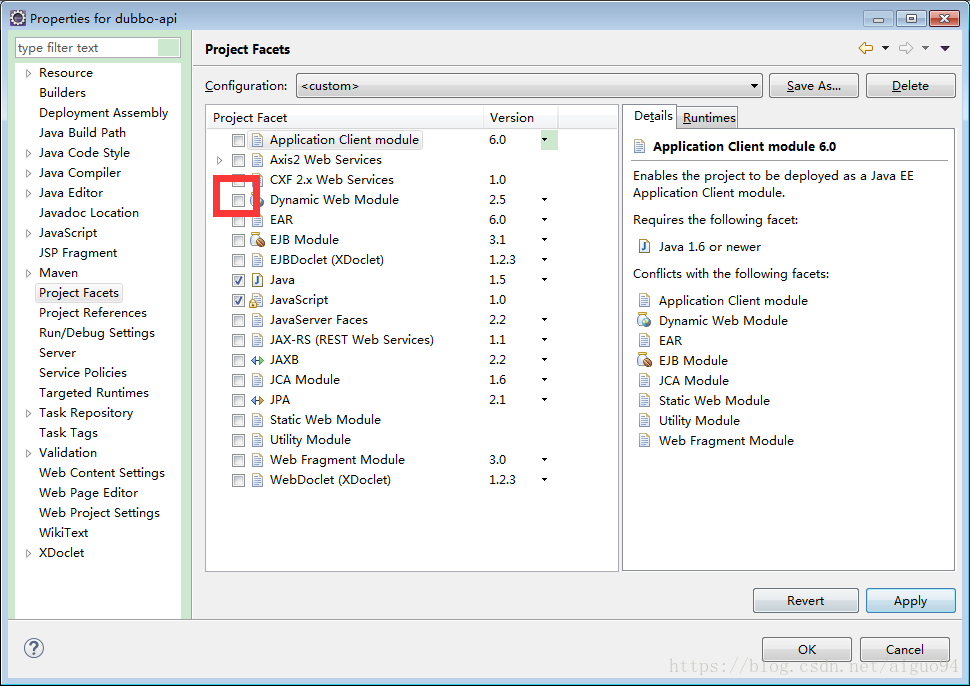Open the Configuration combo box
970x686 pixels.
(529, 85)
